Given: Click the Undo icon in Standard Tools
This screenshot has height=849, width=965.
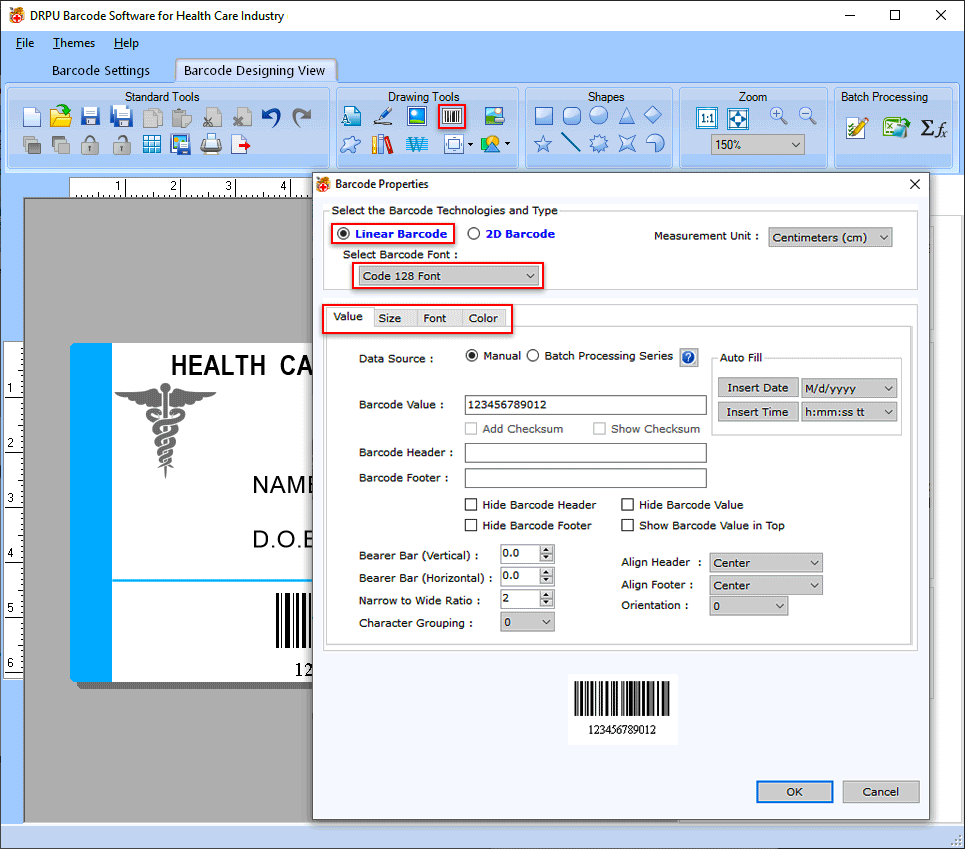Looking at the screenshot, I should coord(270,117).
